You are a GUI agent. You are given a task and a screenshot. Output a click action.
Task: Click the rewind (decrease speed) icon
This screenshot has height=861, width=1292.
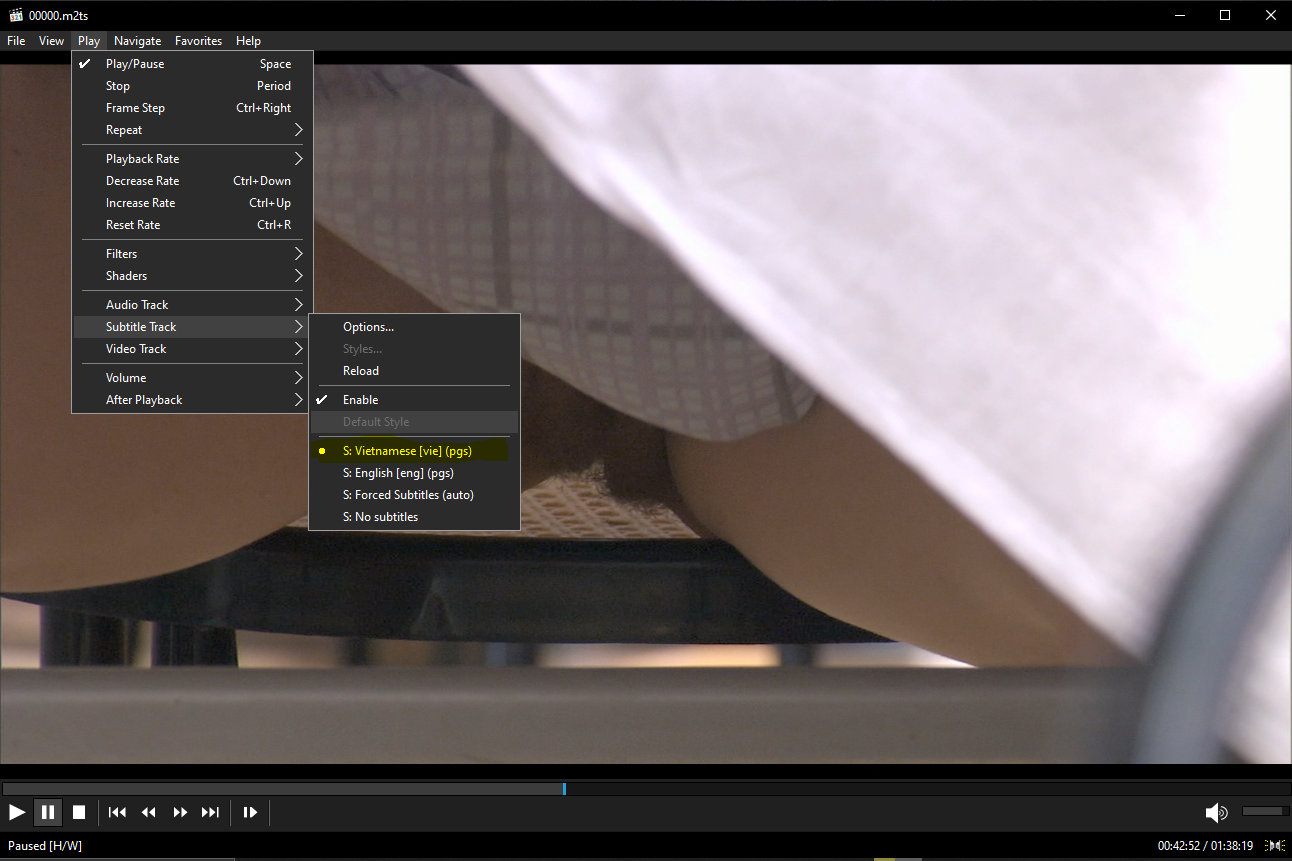pos(149,812)
